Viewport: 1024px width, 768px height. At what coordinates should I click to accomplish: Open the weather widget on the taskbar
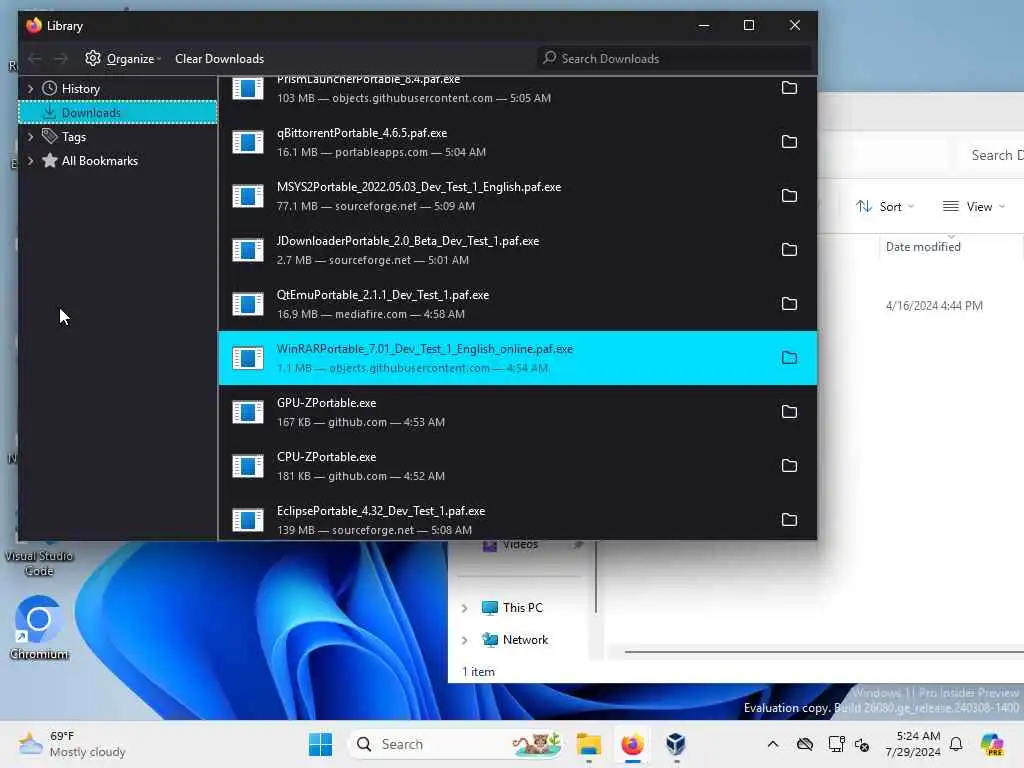tap(72, 744)
